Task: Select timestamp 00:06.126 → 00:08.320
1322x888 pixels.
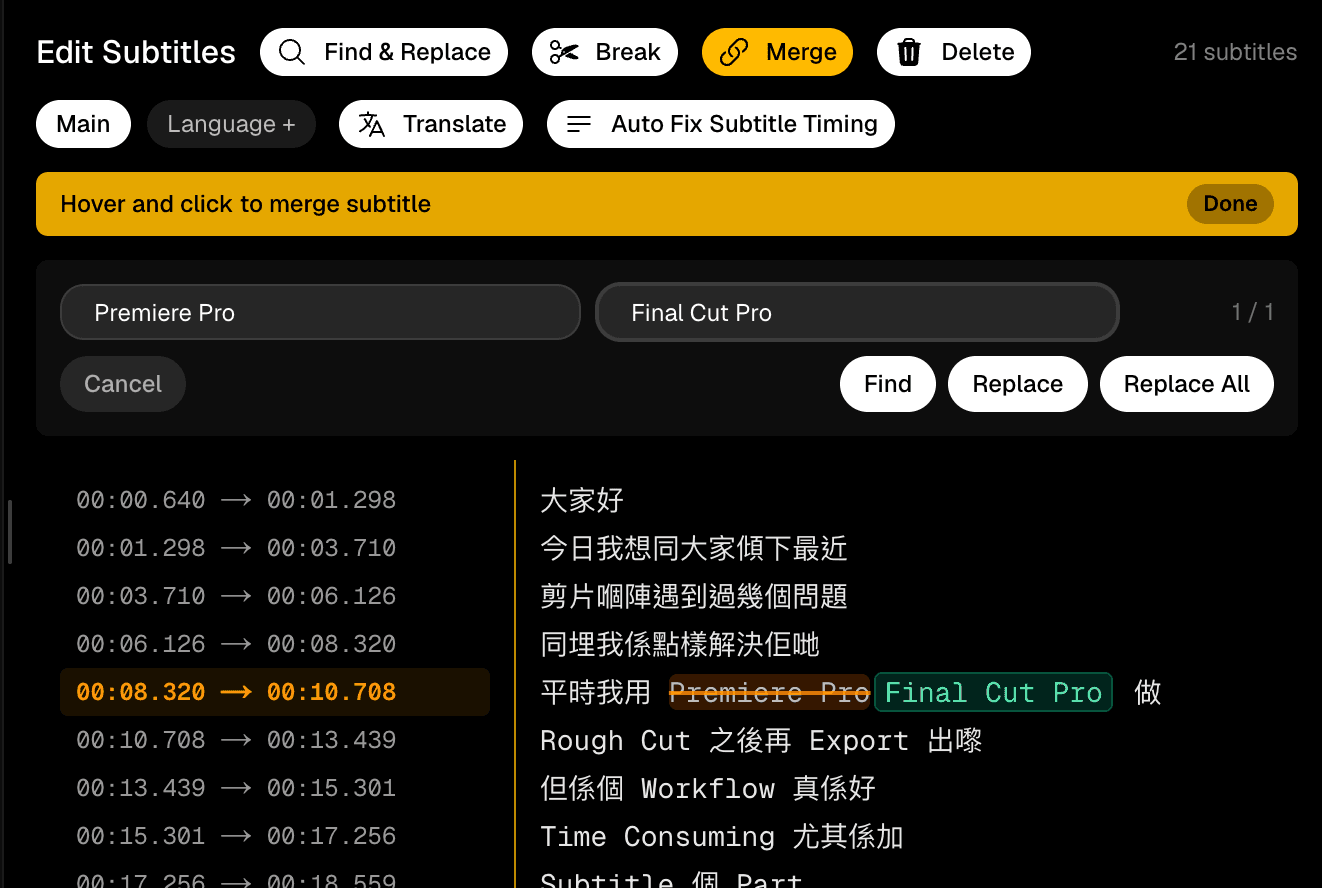Action: click(x=236, y=644)
